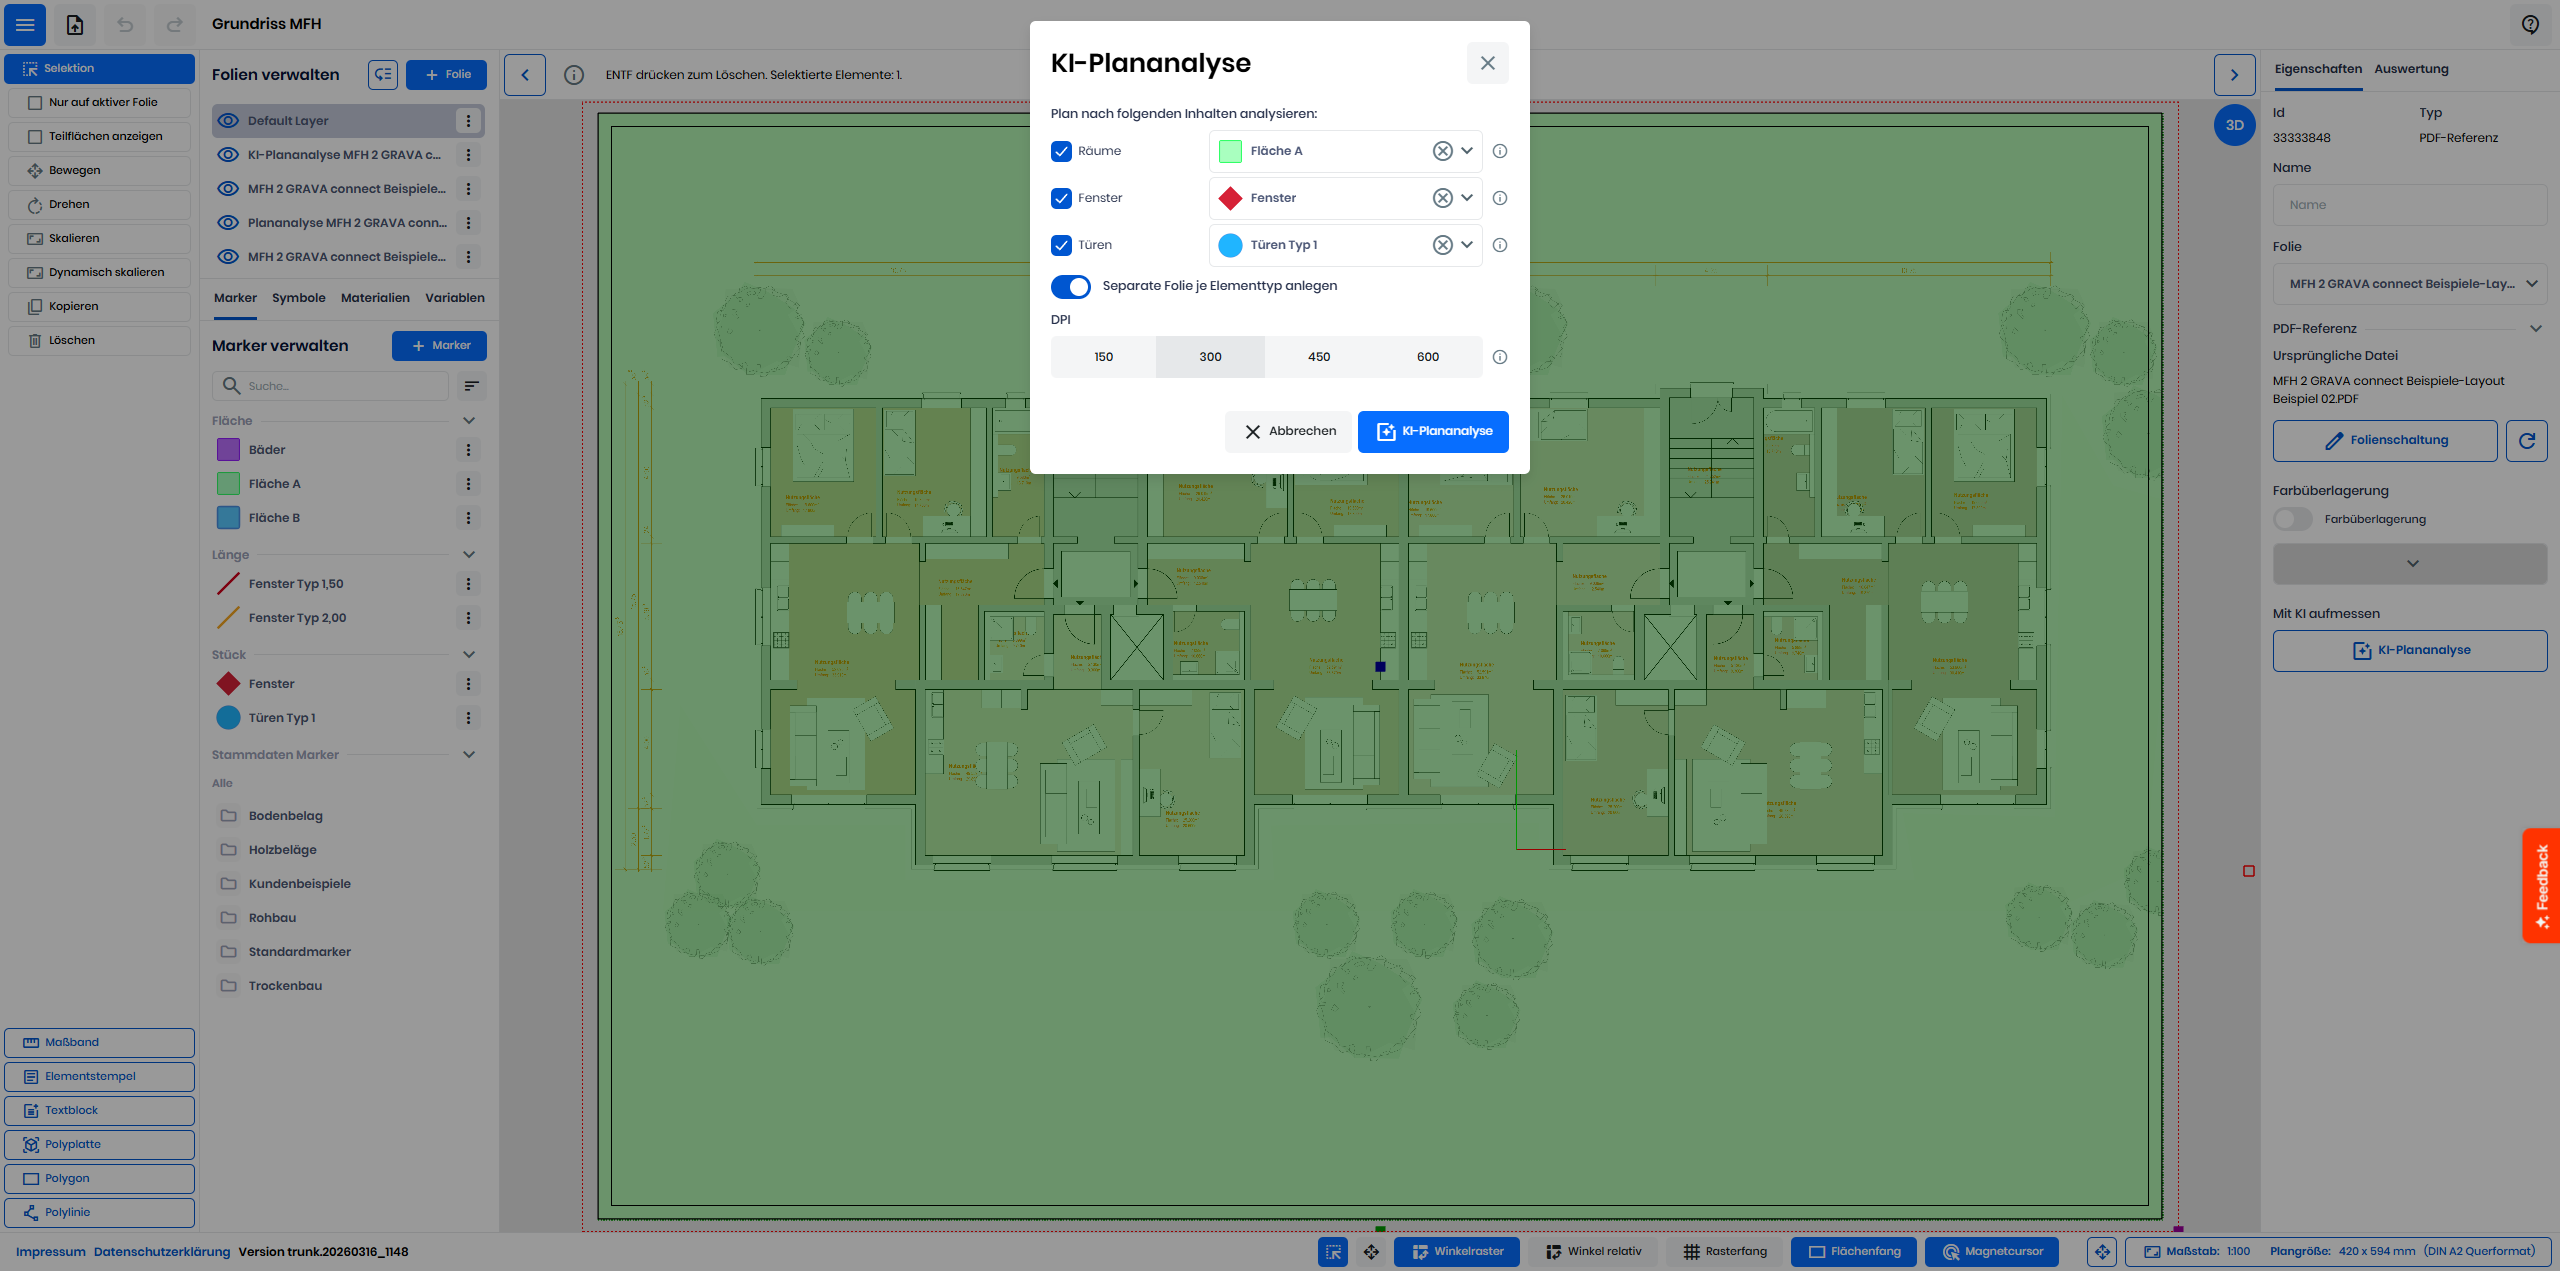Open the Symbole tab

[298, 298]
